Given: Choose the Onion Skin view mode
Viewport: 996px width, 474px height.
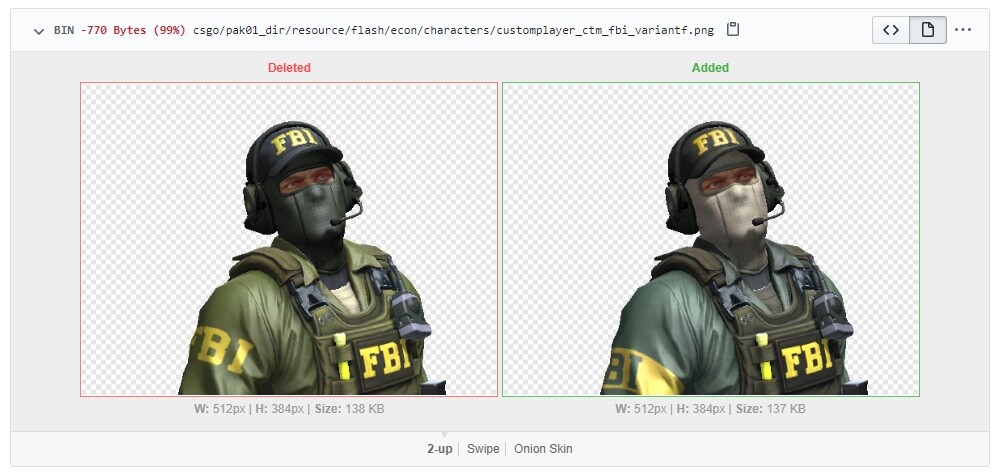Looking at the screenshot, I should [543, 449].
